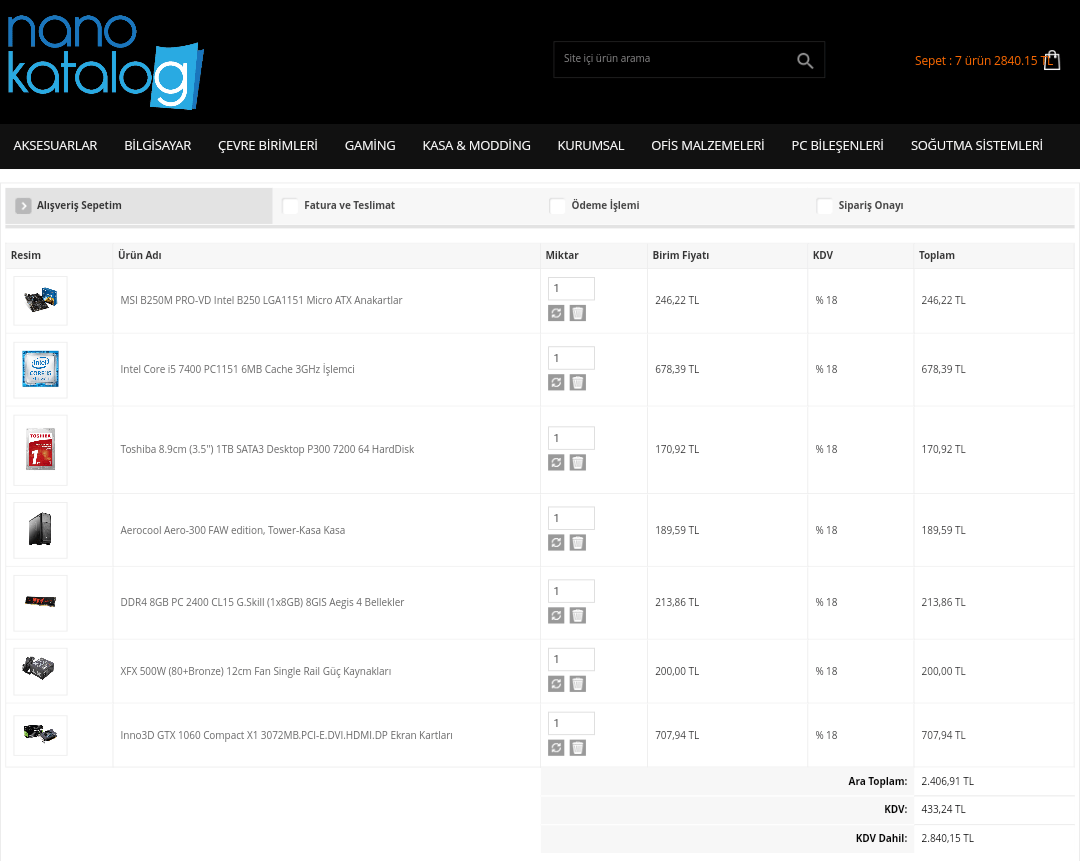1080x861 pixels.
Task: Open G.Skill RAM product thumbnail
Action: coord(41,603)
